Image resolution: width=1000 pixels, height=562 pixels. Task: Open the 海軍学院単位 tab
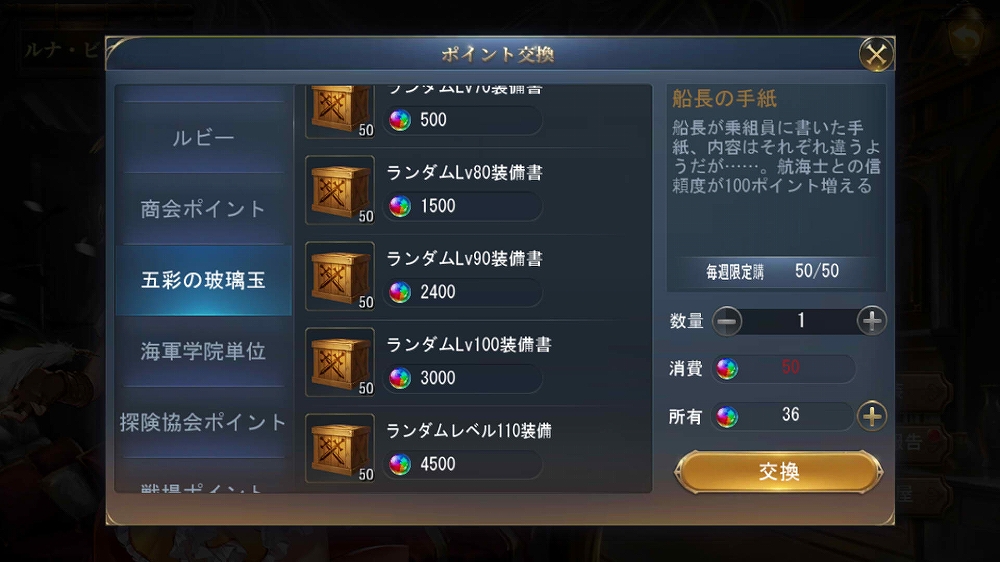pos(203,351)
